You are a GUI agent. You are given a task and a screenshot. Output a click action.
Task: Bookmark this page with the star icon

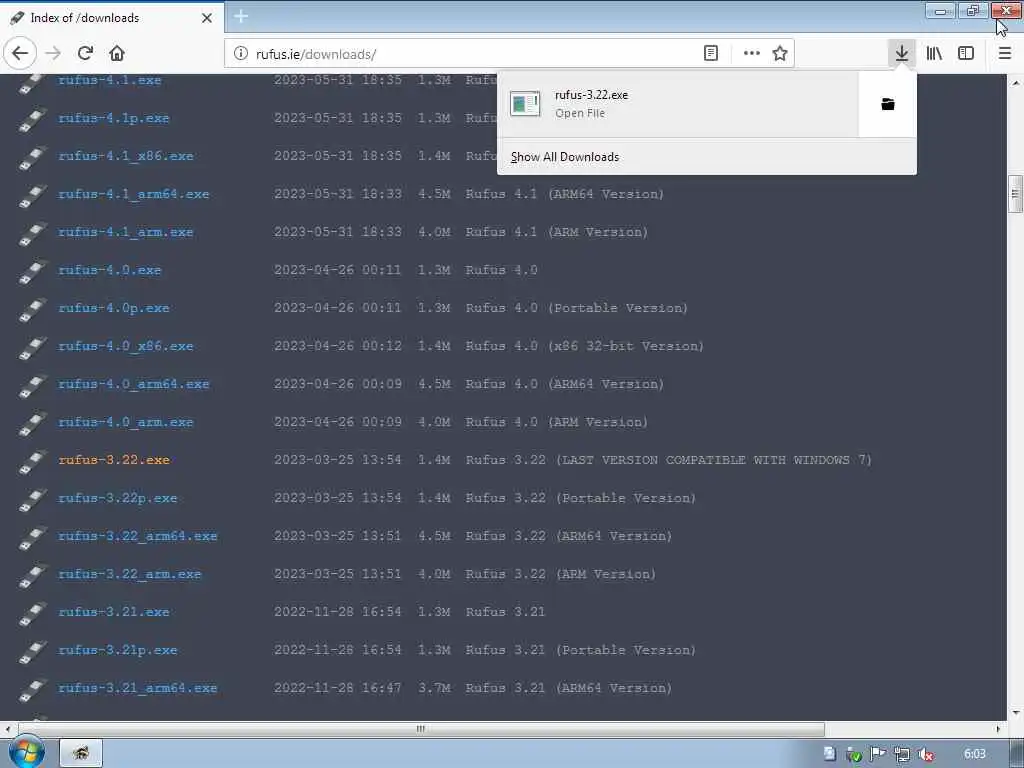tap(780, 54)
